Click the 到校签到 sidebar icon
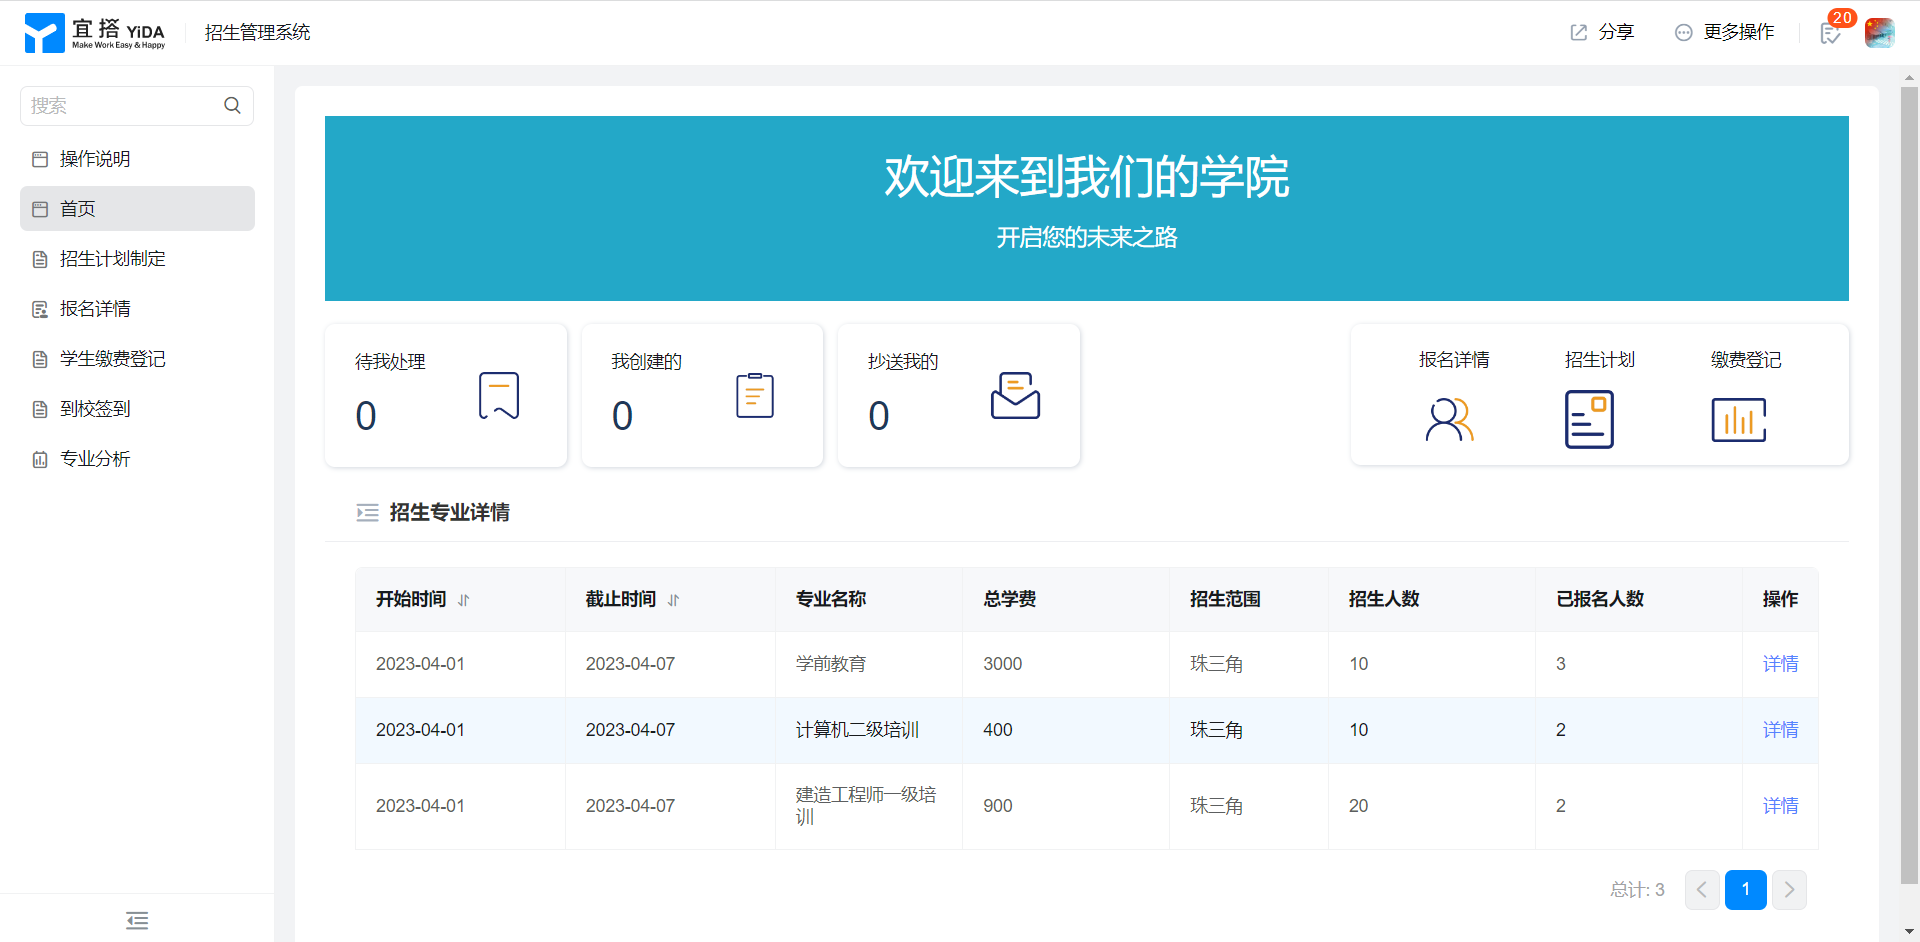This screenshot has width=1920, height=942. [x=40, y=409]
